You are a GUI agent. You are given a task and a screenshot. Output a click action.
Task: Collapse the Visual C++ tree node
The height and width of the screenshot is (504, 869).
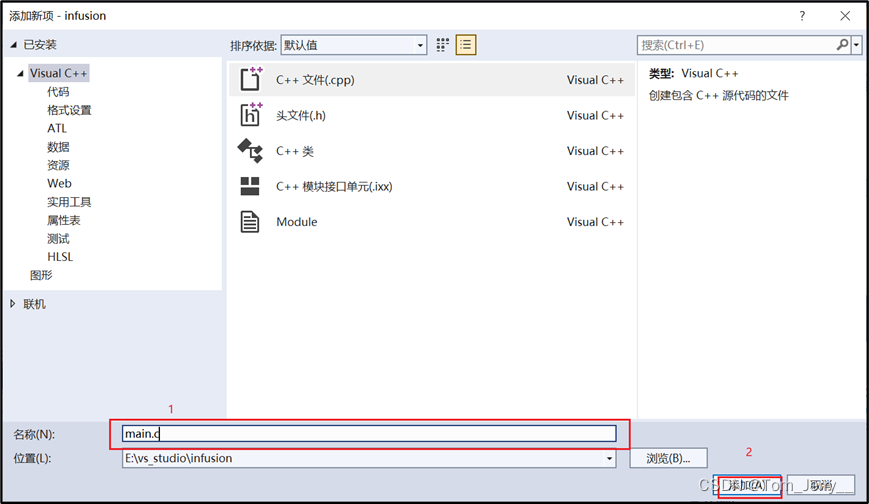click(20, 73)
